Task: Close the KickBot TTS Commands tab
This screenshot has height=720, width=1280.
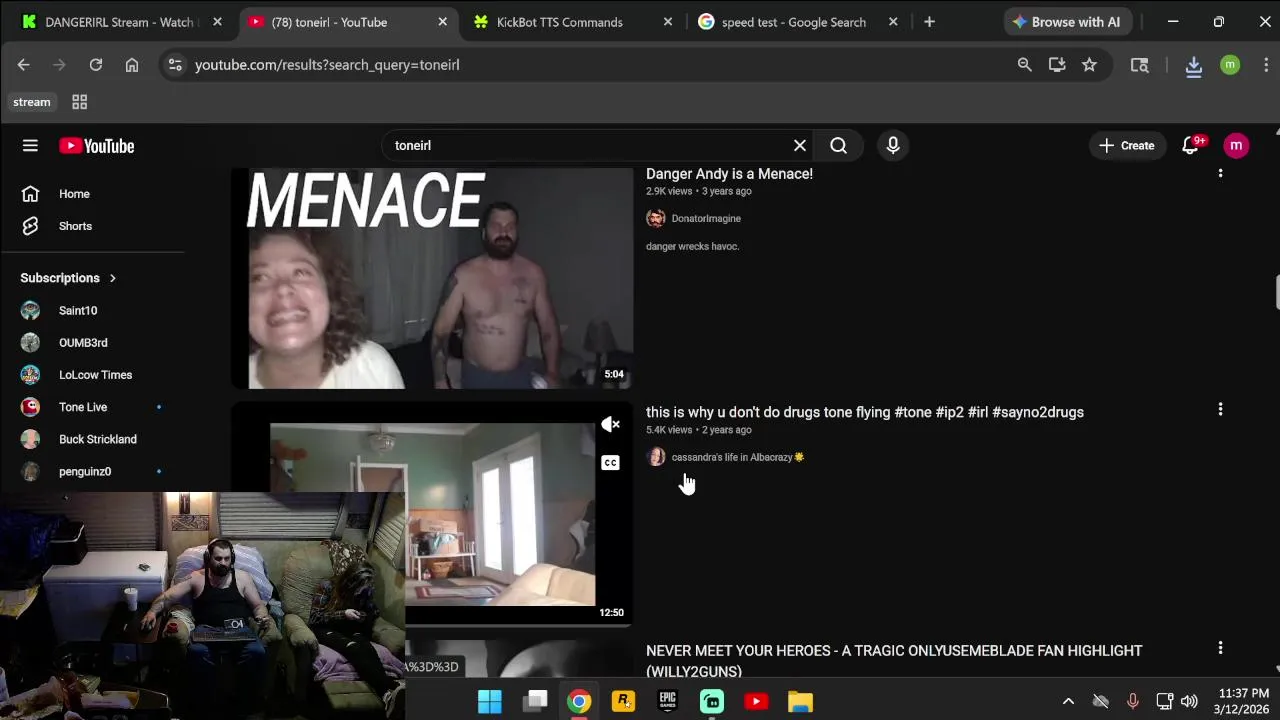Action: pyautogui.click(x=667, y=22)
